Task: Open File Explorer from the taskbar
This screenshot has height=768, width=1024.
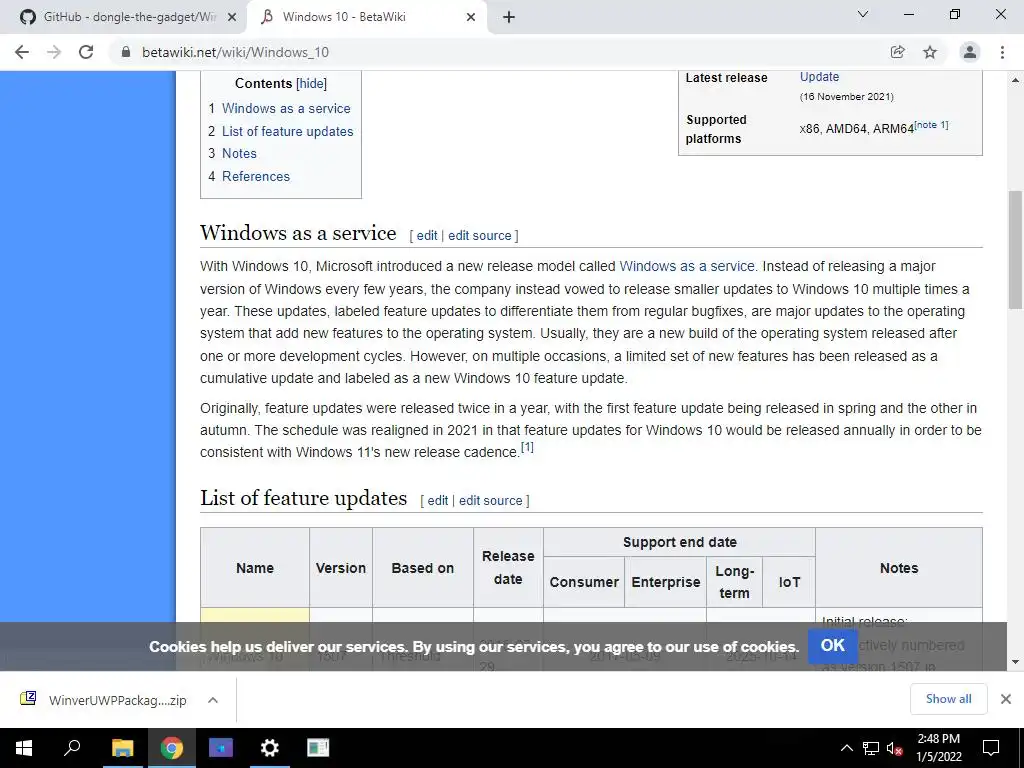Action: [x=122, y=748]
